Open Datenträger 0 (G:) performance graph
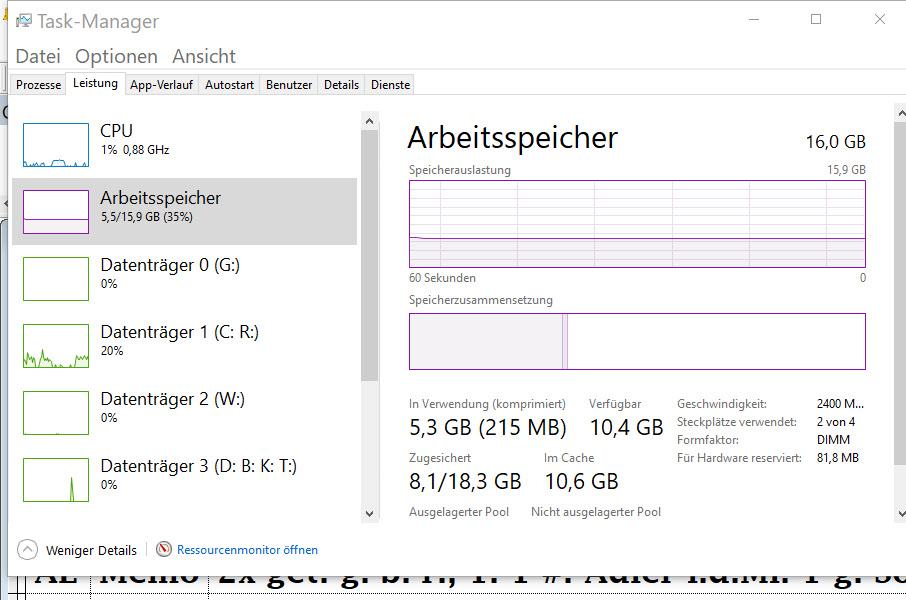Viewport: 906px width, 600px height. tap(56, 279)
